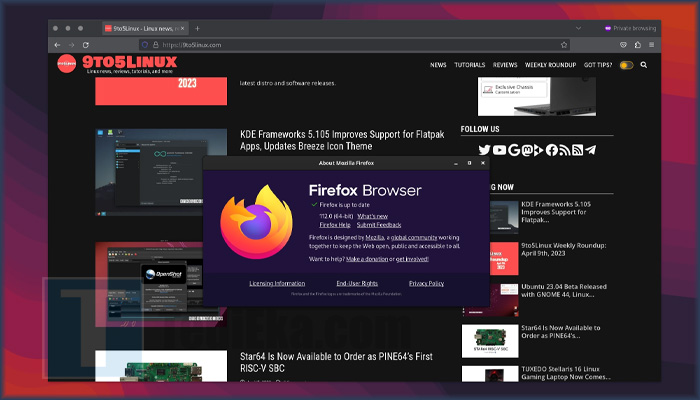
Task: Close the 9to5Linux browser tab
Action: point(182,29)
